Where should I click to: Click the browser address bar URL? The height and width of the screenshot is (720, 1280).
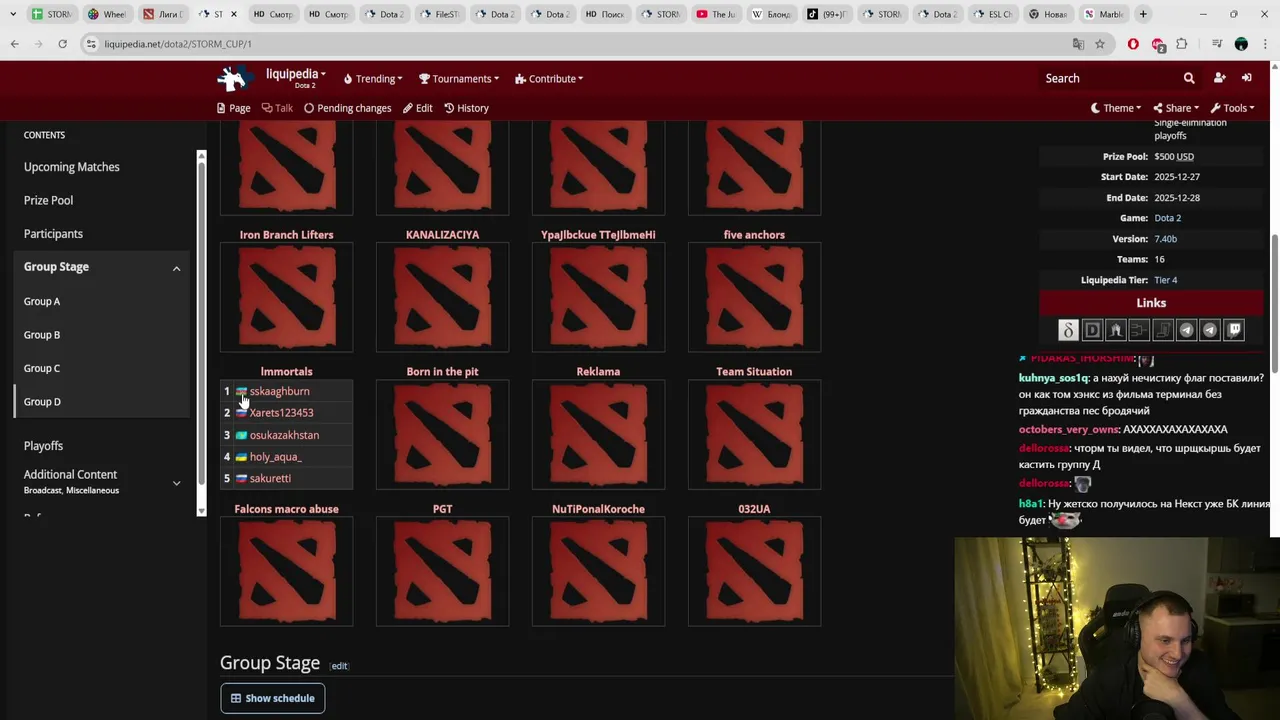click(x=178, y=44)
